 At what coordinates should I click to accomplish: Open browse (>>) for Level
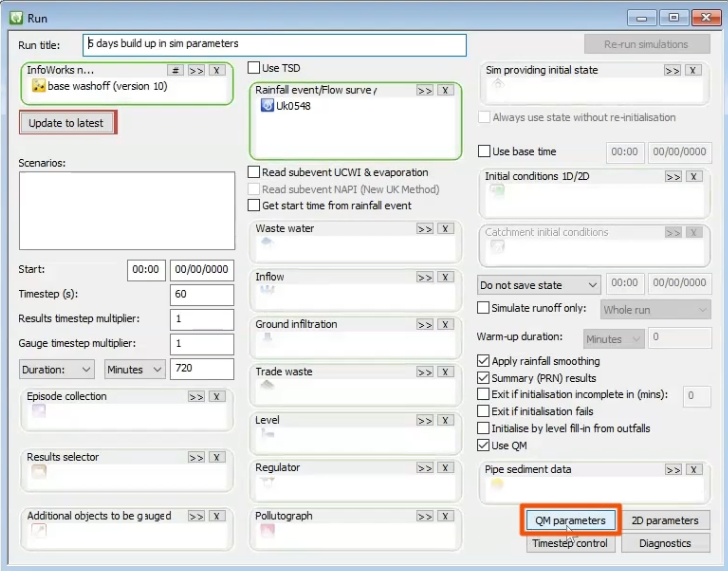pos(424,420)
